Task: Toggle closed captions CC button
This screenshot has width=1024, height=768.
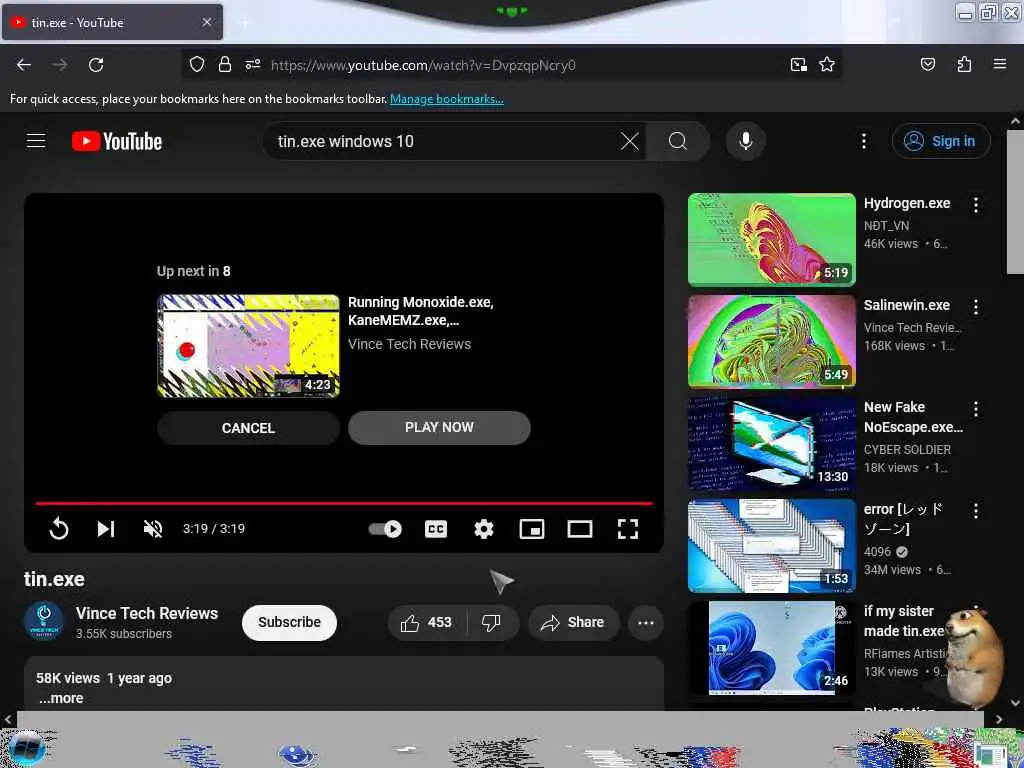Action: pos(436,528)
